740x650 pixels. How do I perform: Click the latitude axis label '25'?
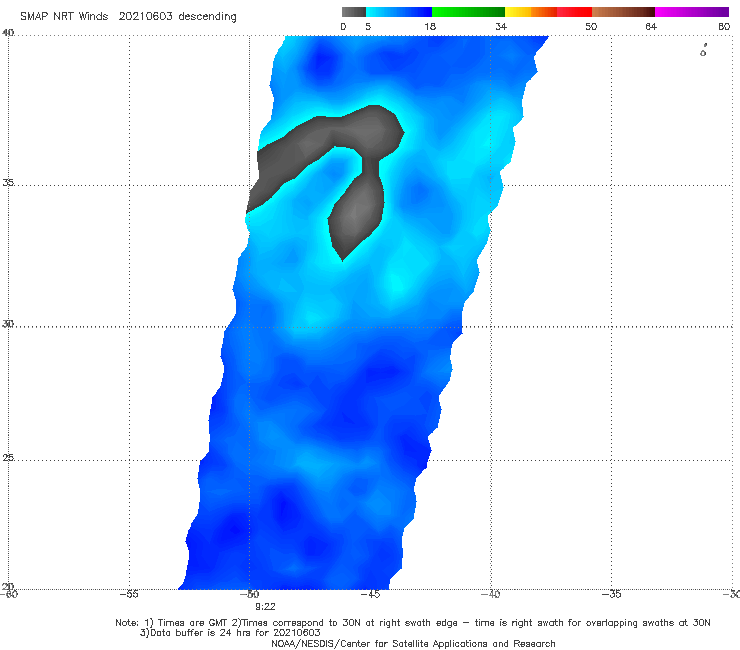tap(8, 457)
